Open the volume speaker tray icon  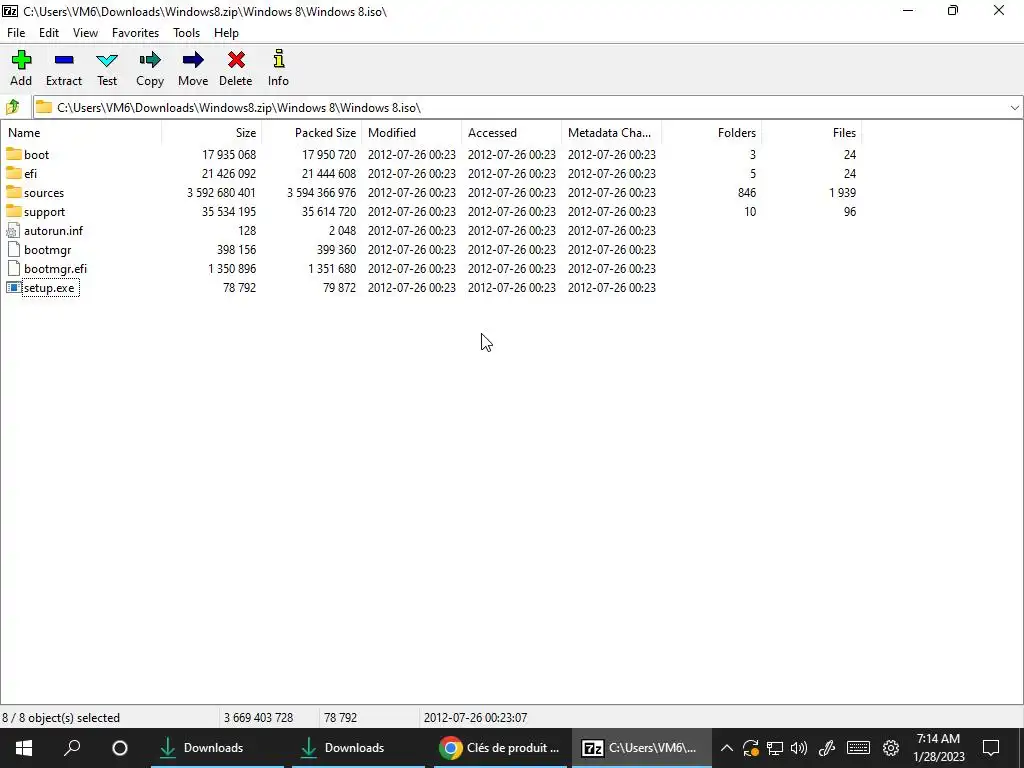coord(799,748)
